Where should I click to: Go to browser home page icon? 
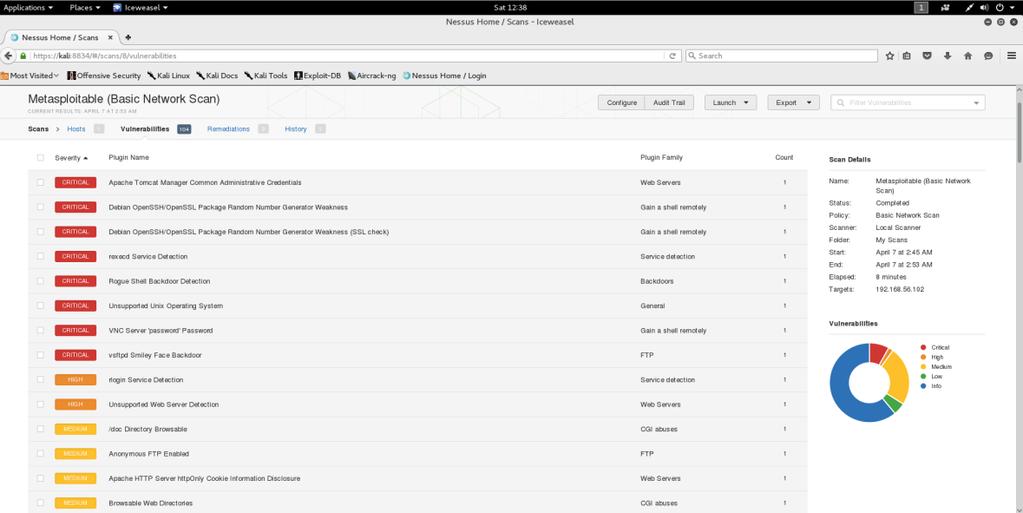point(968,56)
